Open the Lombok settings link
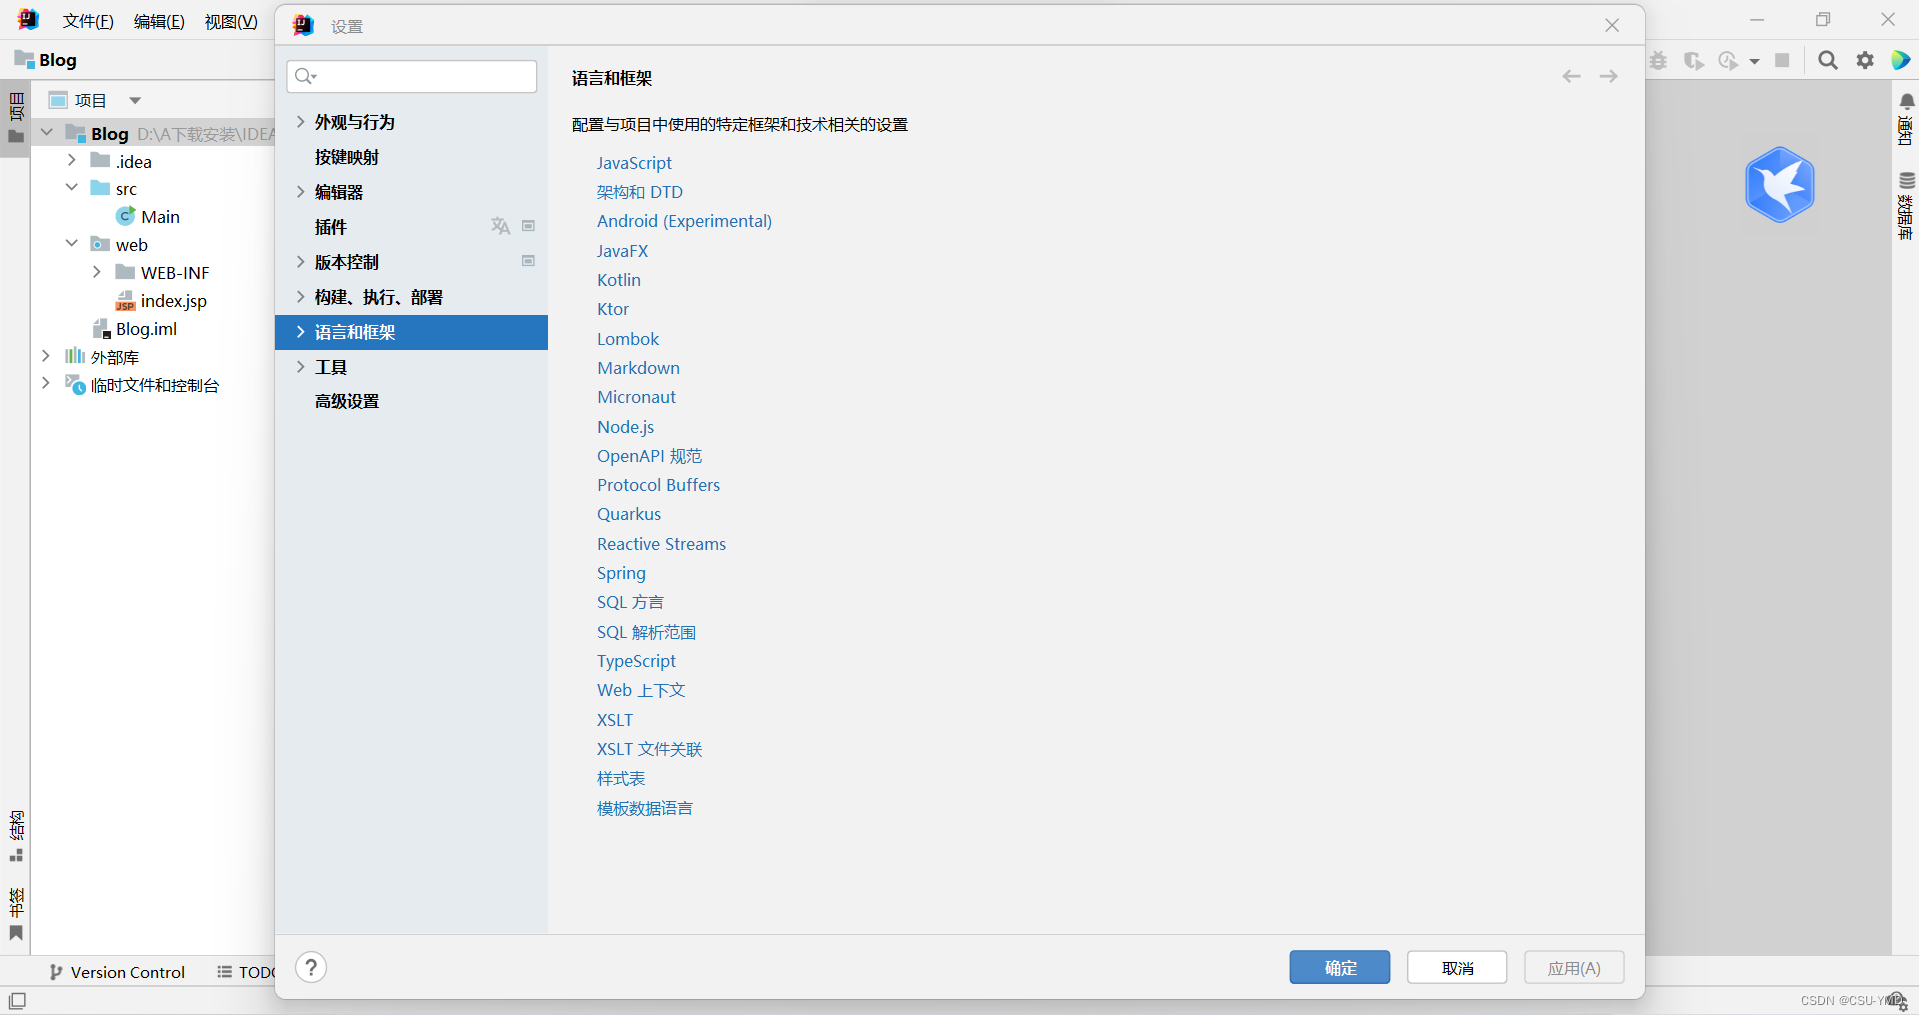 (x=628, y=339)
